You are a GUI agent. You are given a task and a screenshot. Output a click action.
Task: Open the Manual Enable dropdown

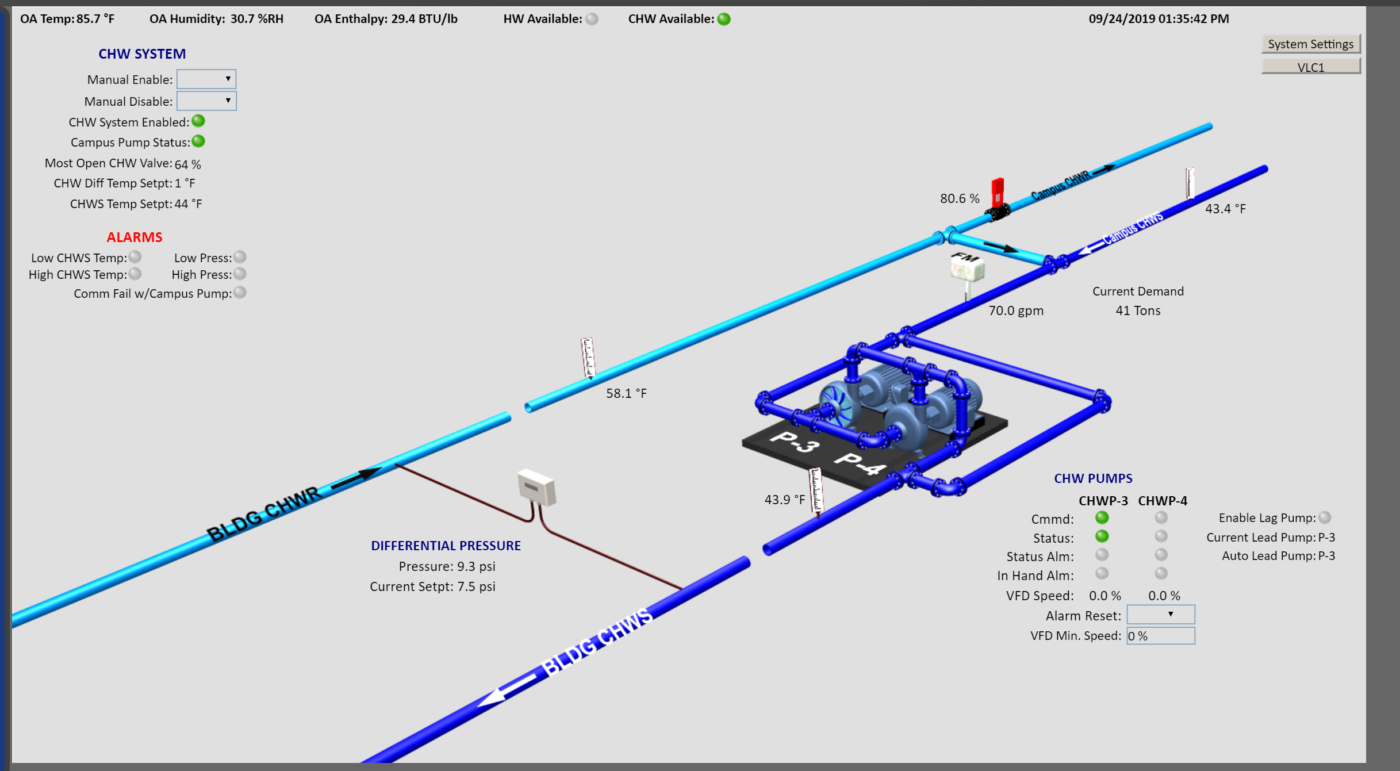pyautogui.click(x=206, y=78)
